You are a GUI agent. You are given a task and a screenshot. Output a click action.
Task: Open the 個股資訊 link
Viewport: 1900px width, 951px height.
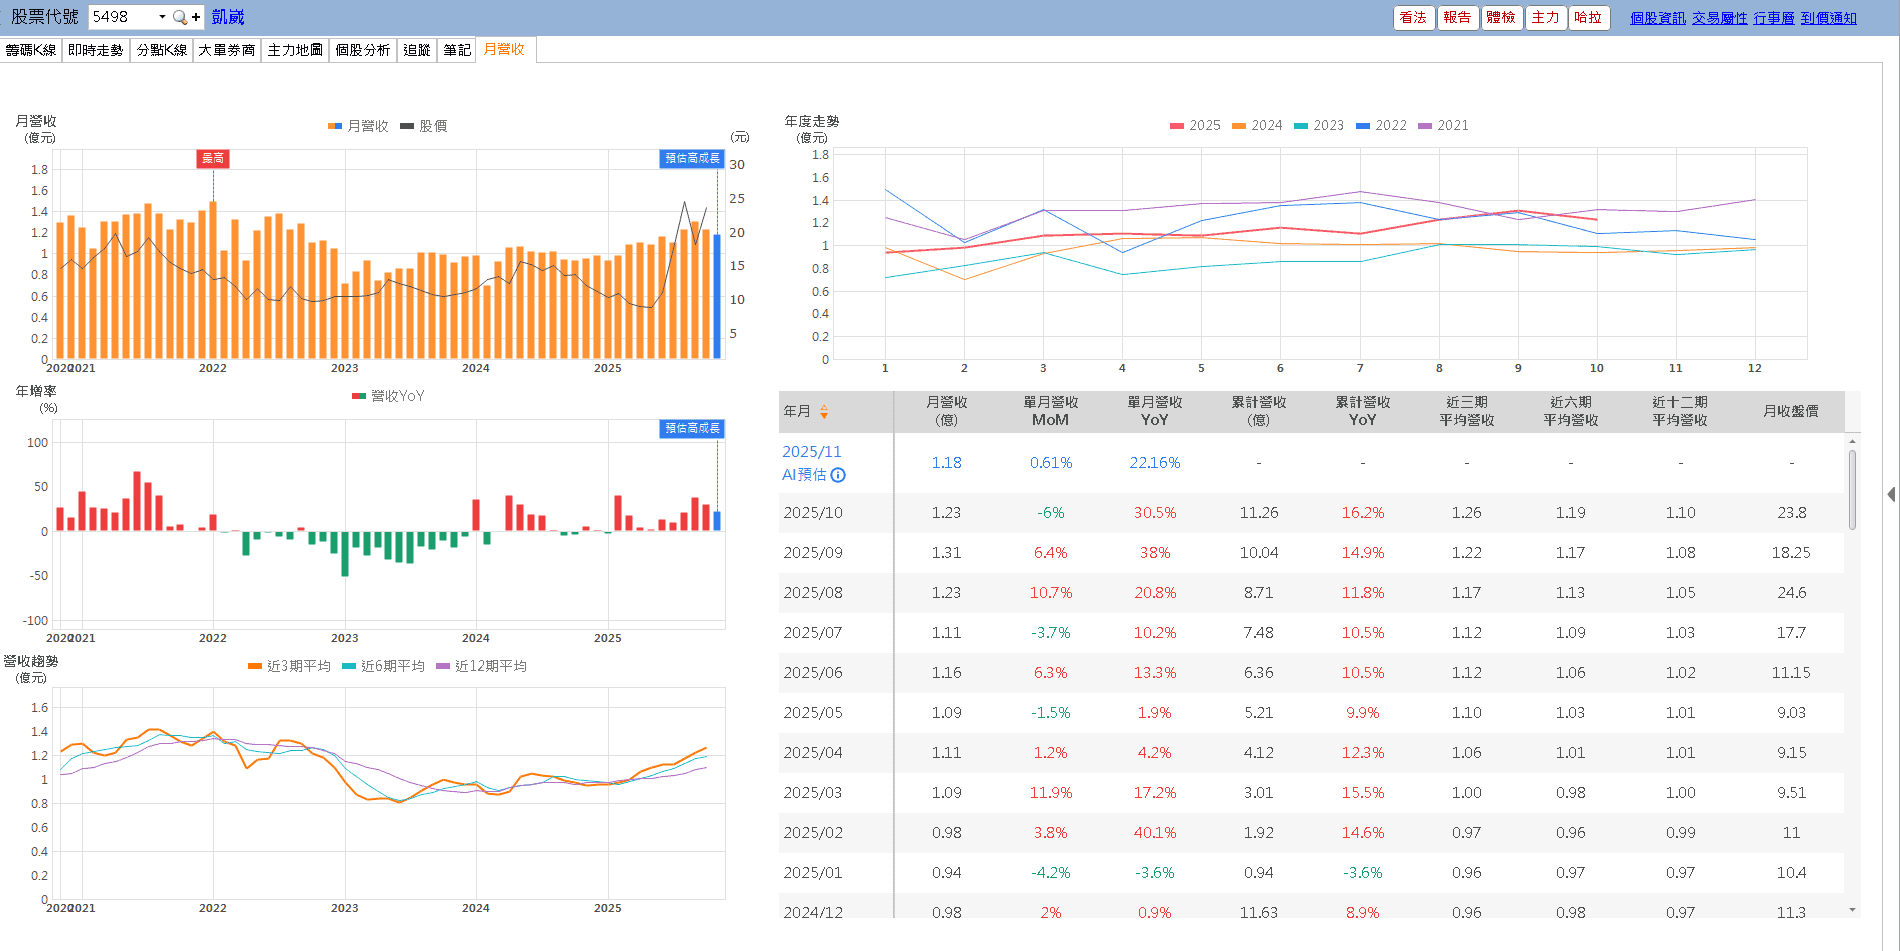1657,18
